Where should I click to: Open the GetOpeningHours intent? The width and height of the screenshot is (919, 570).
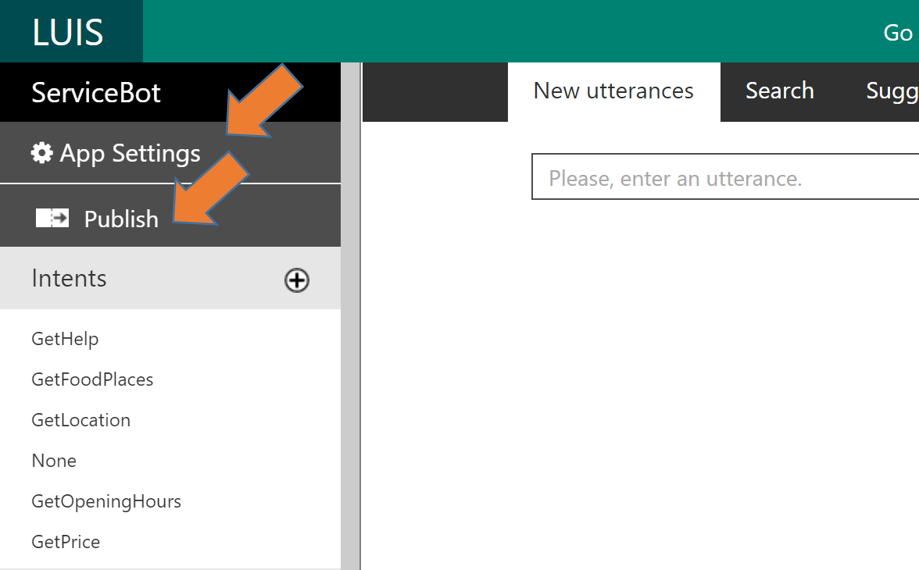[x=106, y=501]
